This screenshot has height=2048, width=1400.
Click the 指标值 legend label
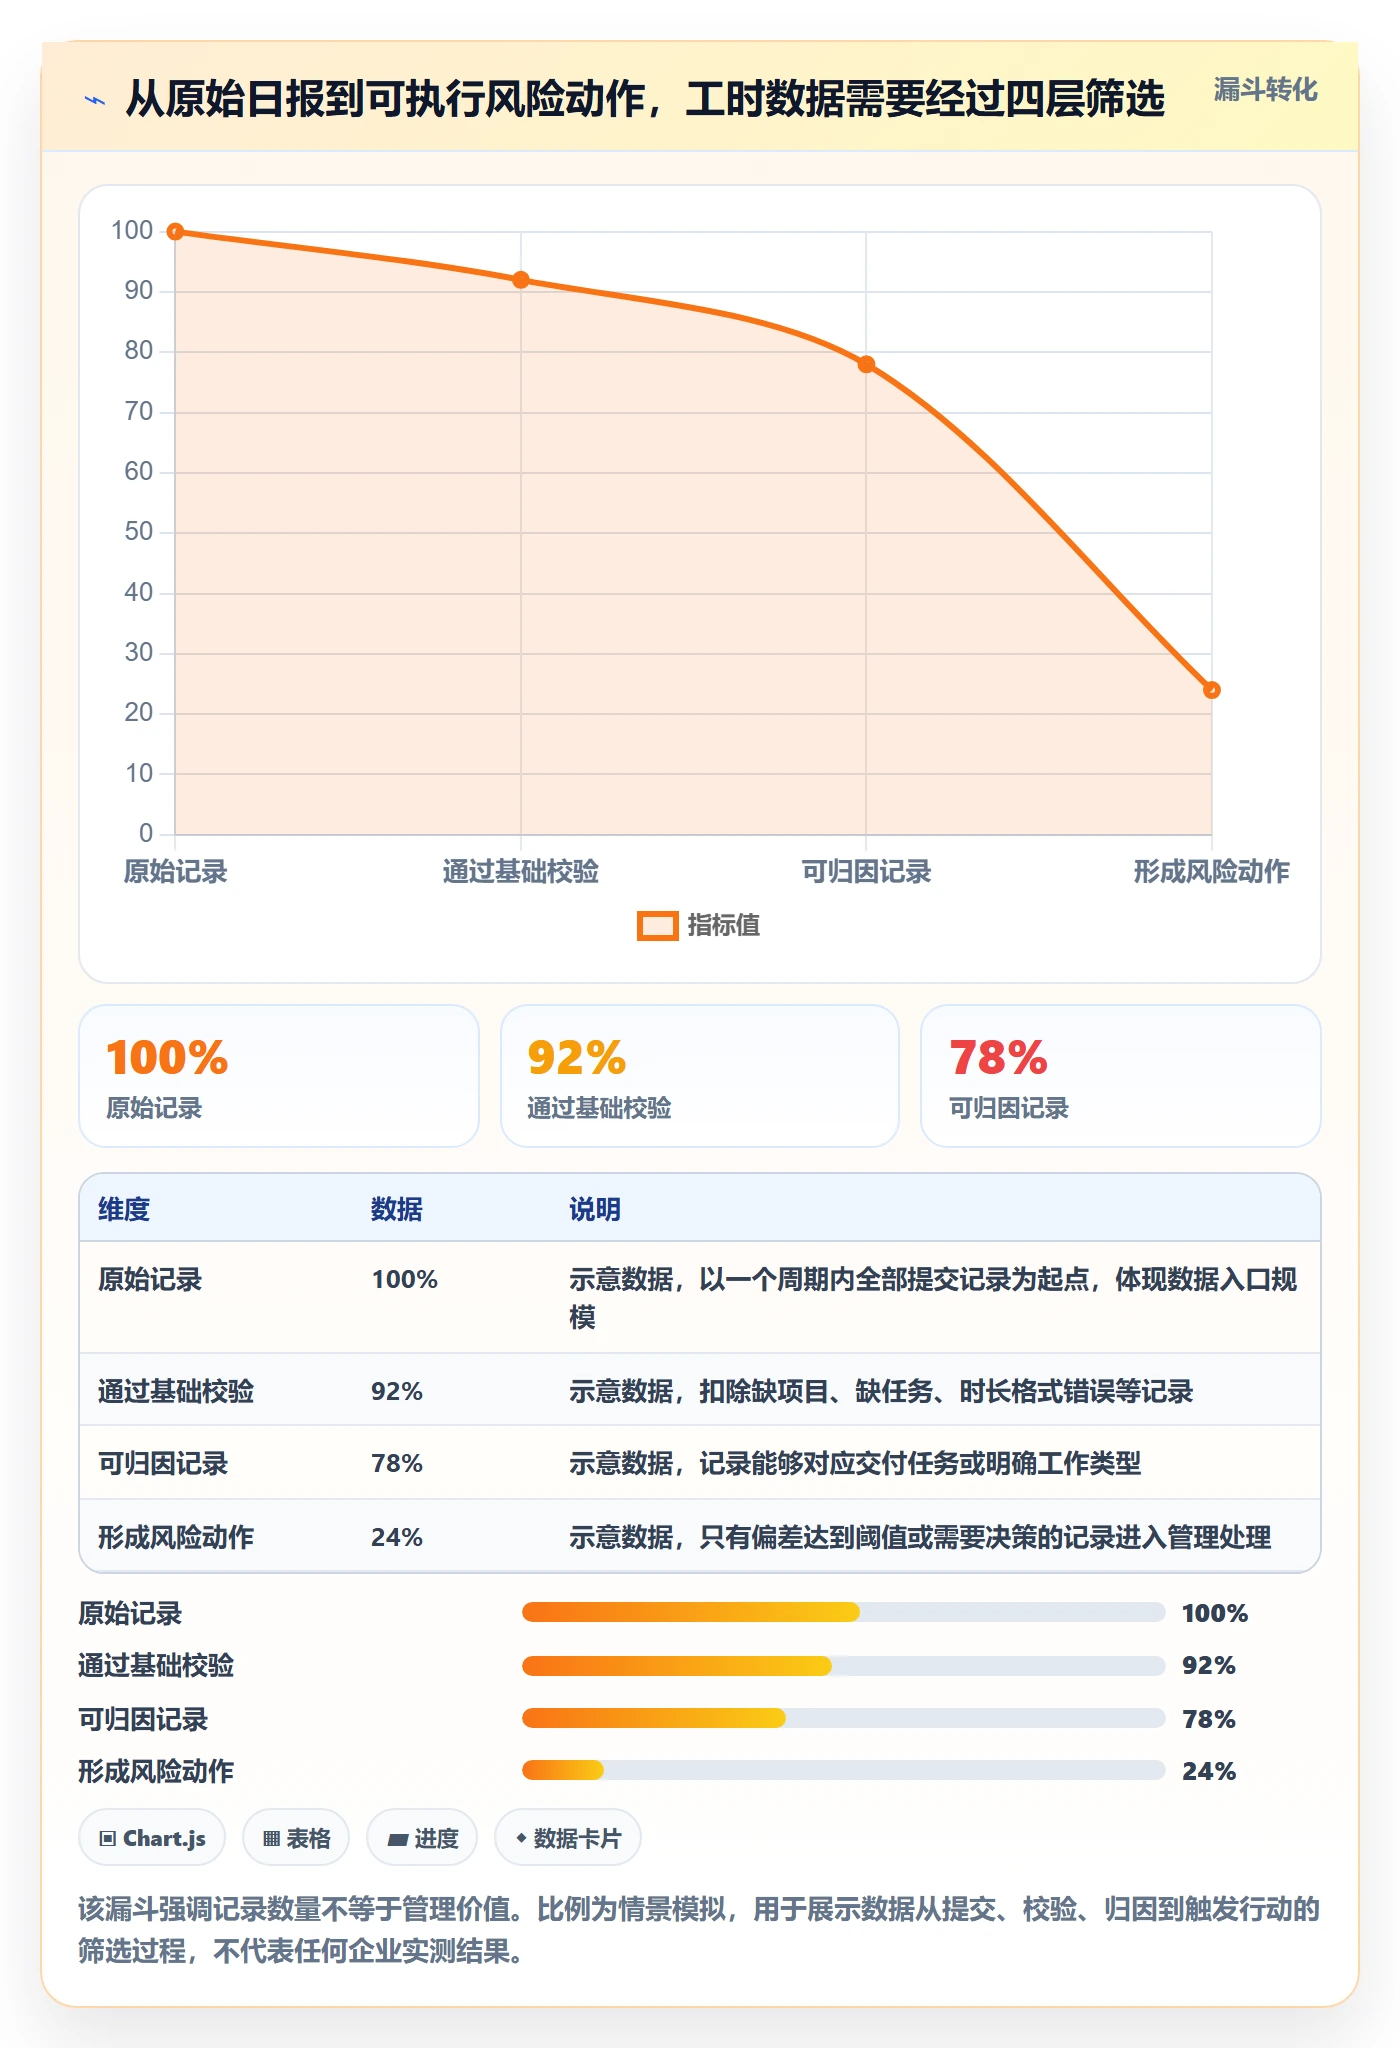pyautogui.click(x=724, y=926)
